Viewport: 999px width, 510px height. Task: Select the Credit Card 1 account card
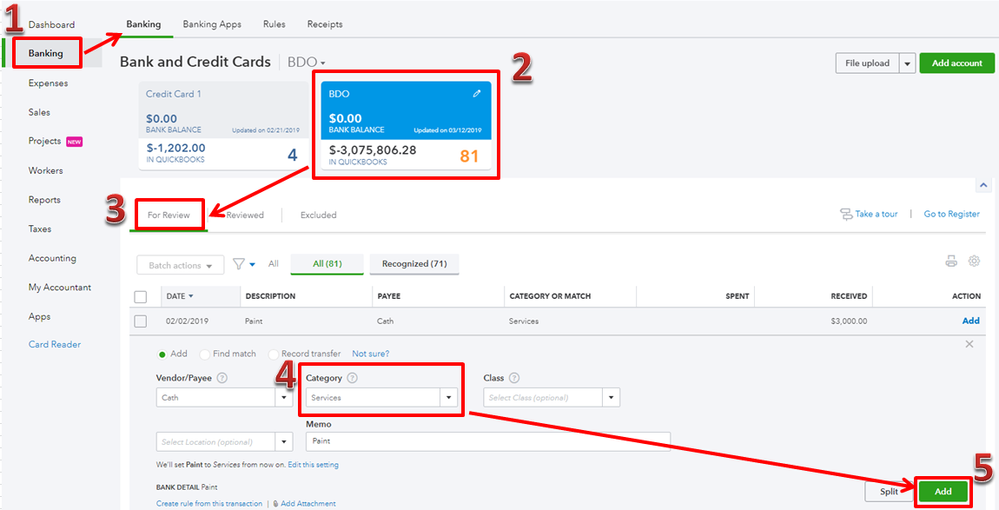click(224, 125)
